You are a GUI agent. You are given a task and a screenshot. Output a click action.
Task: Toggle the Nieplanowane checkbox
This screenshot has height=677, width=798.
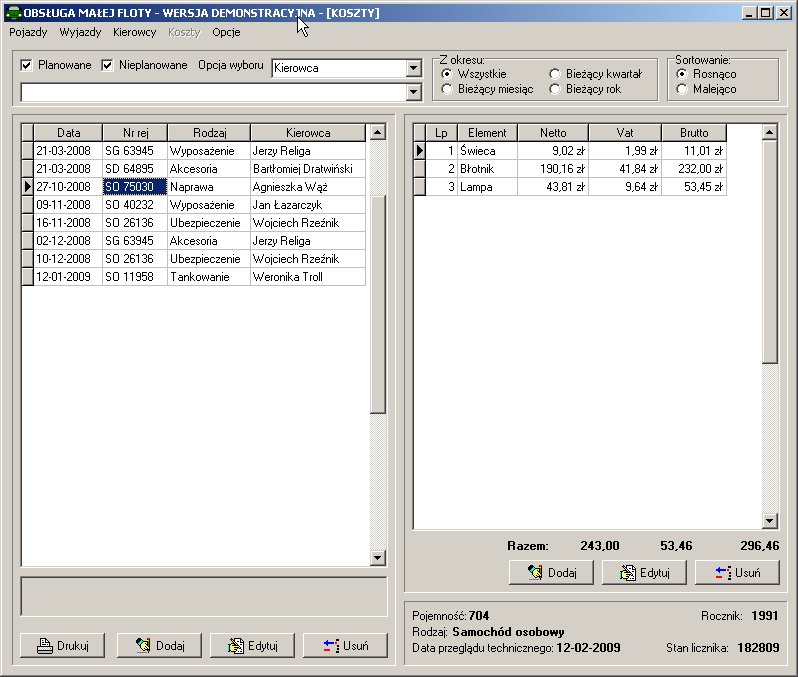[x=107, y=65]
